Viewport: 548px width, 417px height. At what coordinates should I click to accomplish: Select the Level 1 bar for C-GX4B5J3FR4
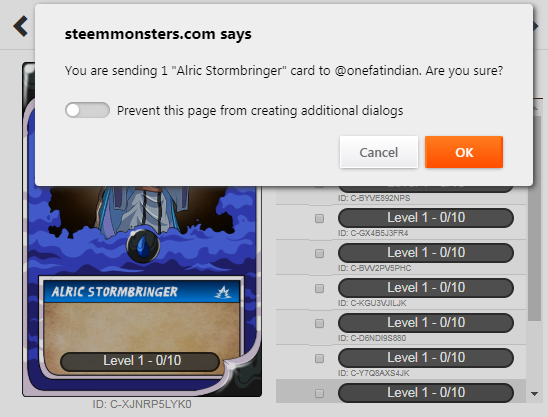click(x=426, y=218)
